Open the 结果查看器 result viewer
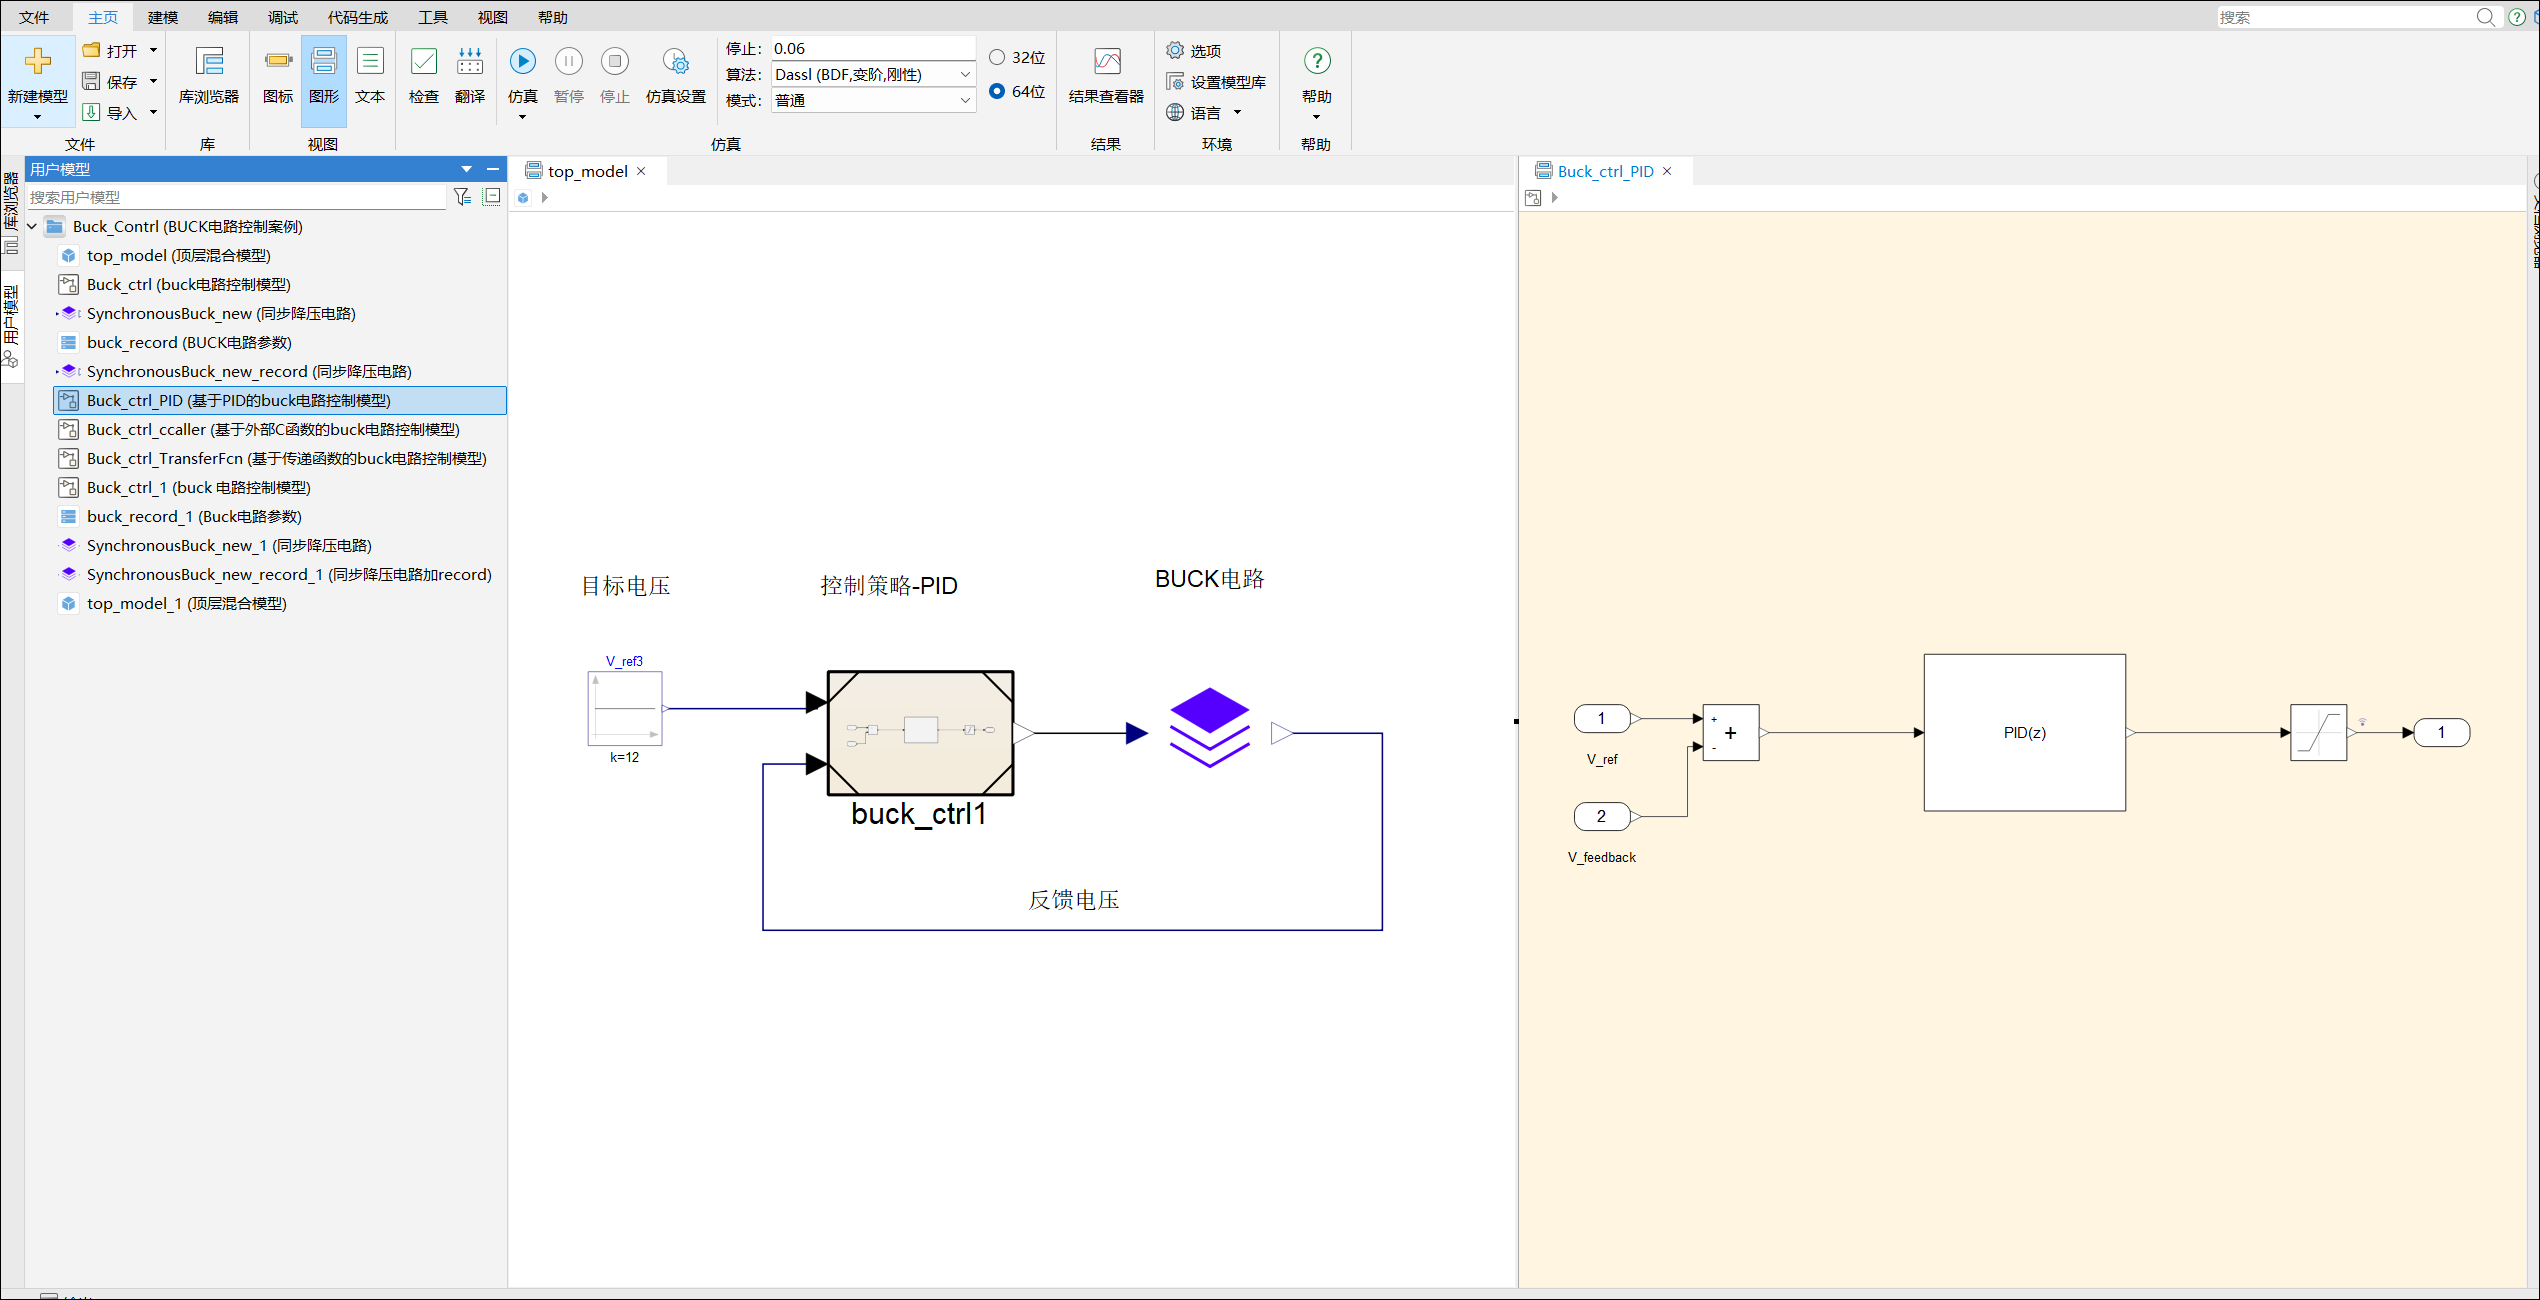This screenshot has width=2540, height=1300. (1106, 63)
